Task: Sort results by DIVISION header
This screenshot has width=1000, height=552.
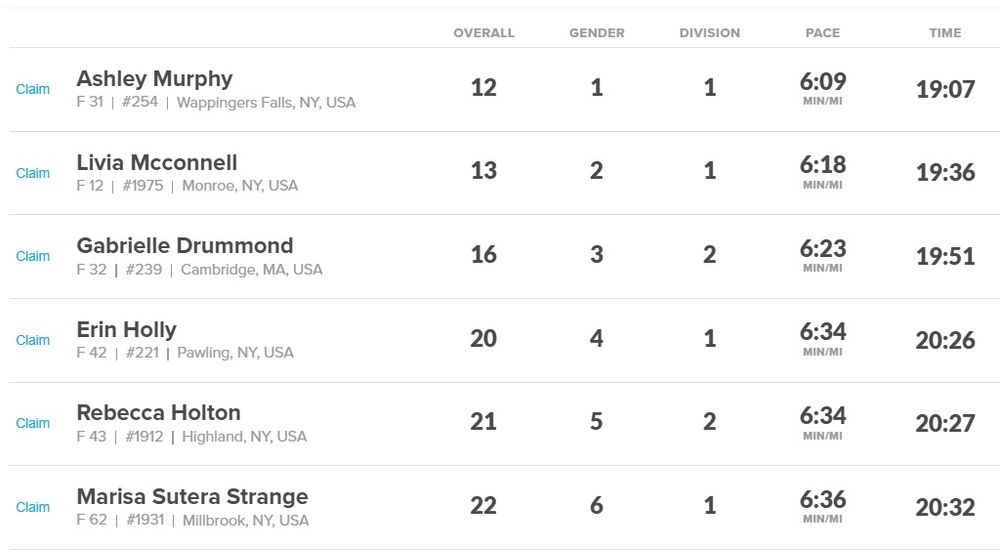Action: tap(710, 33)
